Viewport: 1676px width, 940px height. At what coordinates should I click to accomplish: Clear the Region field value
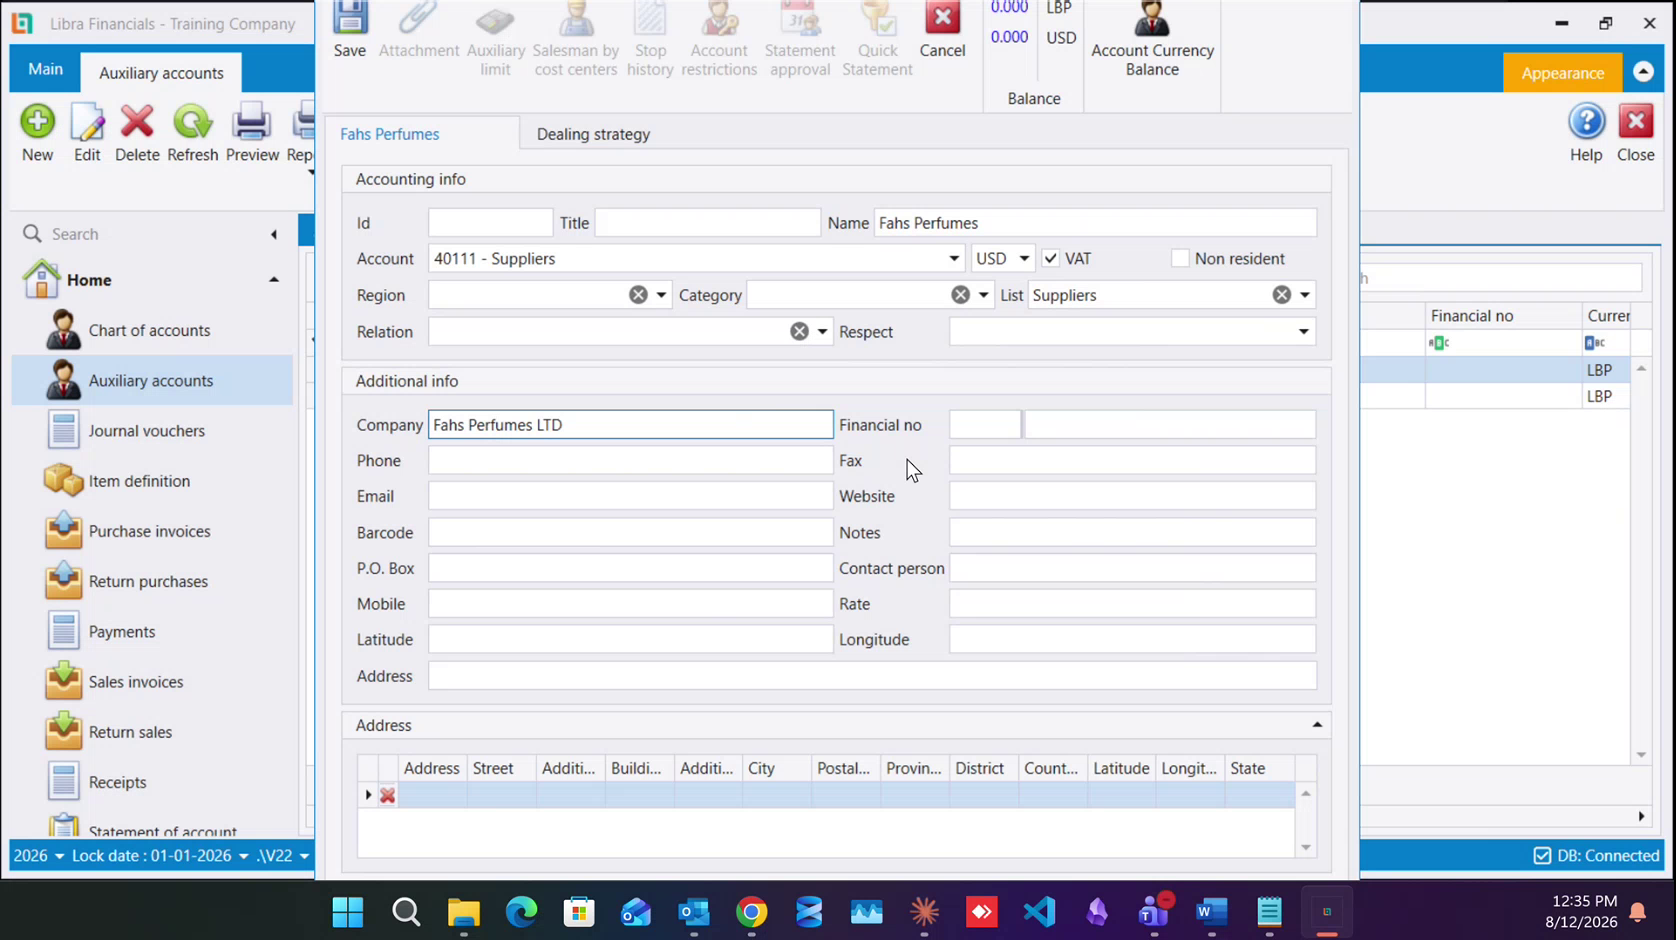coord(638,295)
